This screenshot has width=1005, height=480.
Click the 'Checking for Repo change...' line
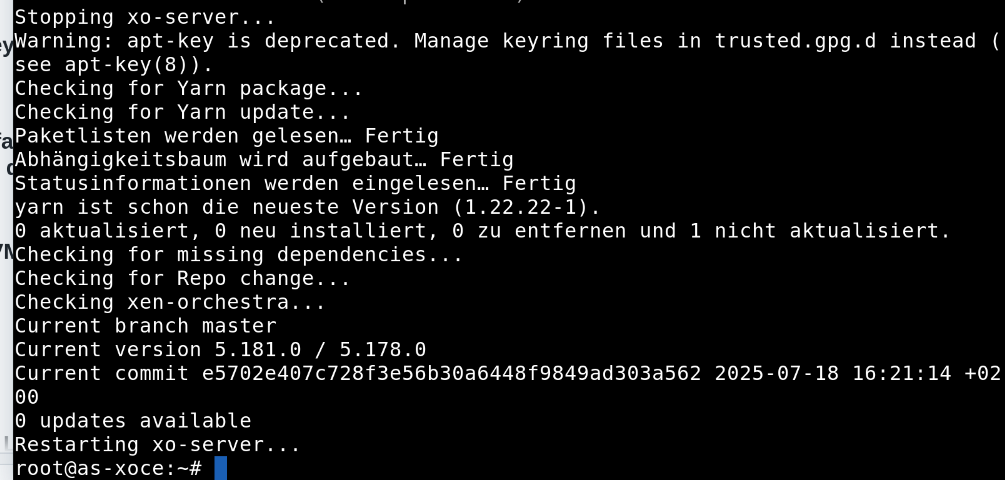point(183,278)
